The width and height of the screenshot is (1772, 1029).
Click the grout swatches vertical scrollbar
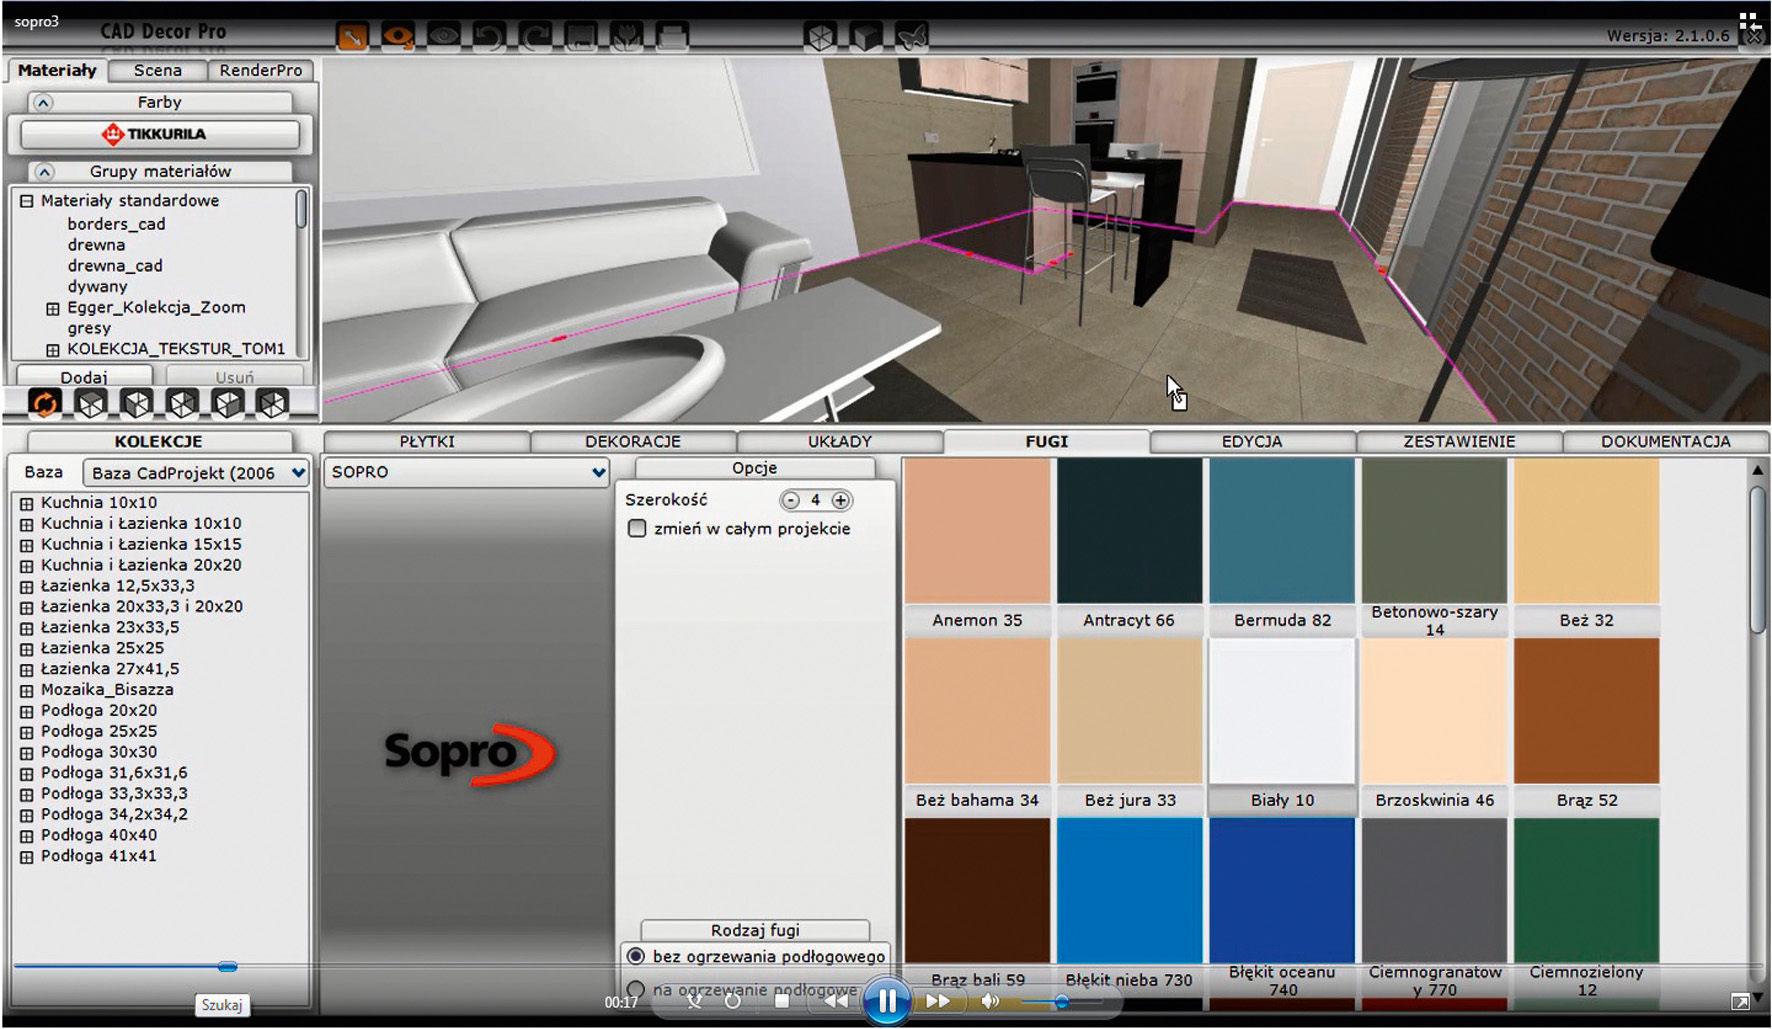pyautogui.click(x=1757, y=560)
